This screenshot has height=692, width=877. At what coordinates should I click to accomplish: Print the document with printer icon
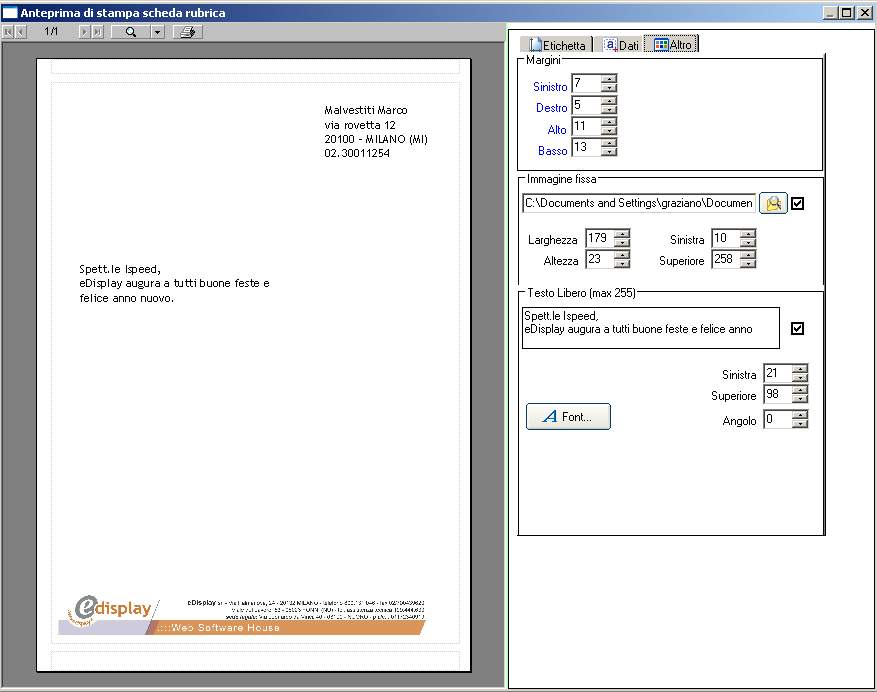click(x=187, y=32)
